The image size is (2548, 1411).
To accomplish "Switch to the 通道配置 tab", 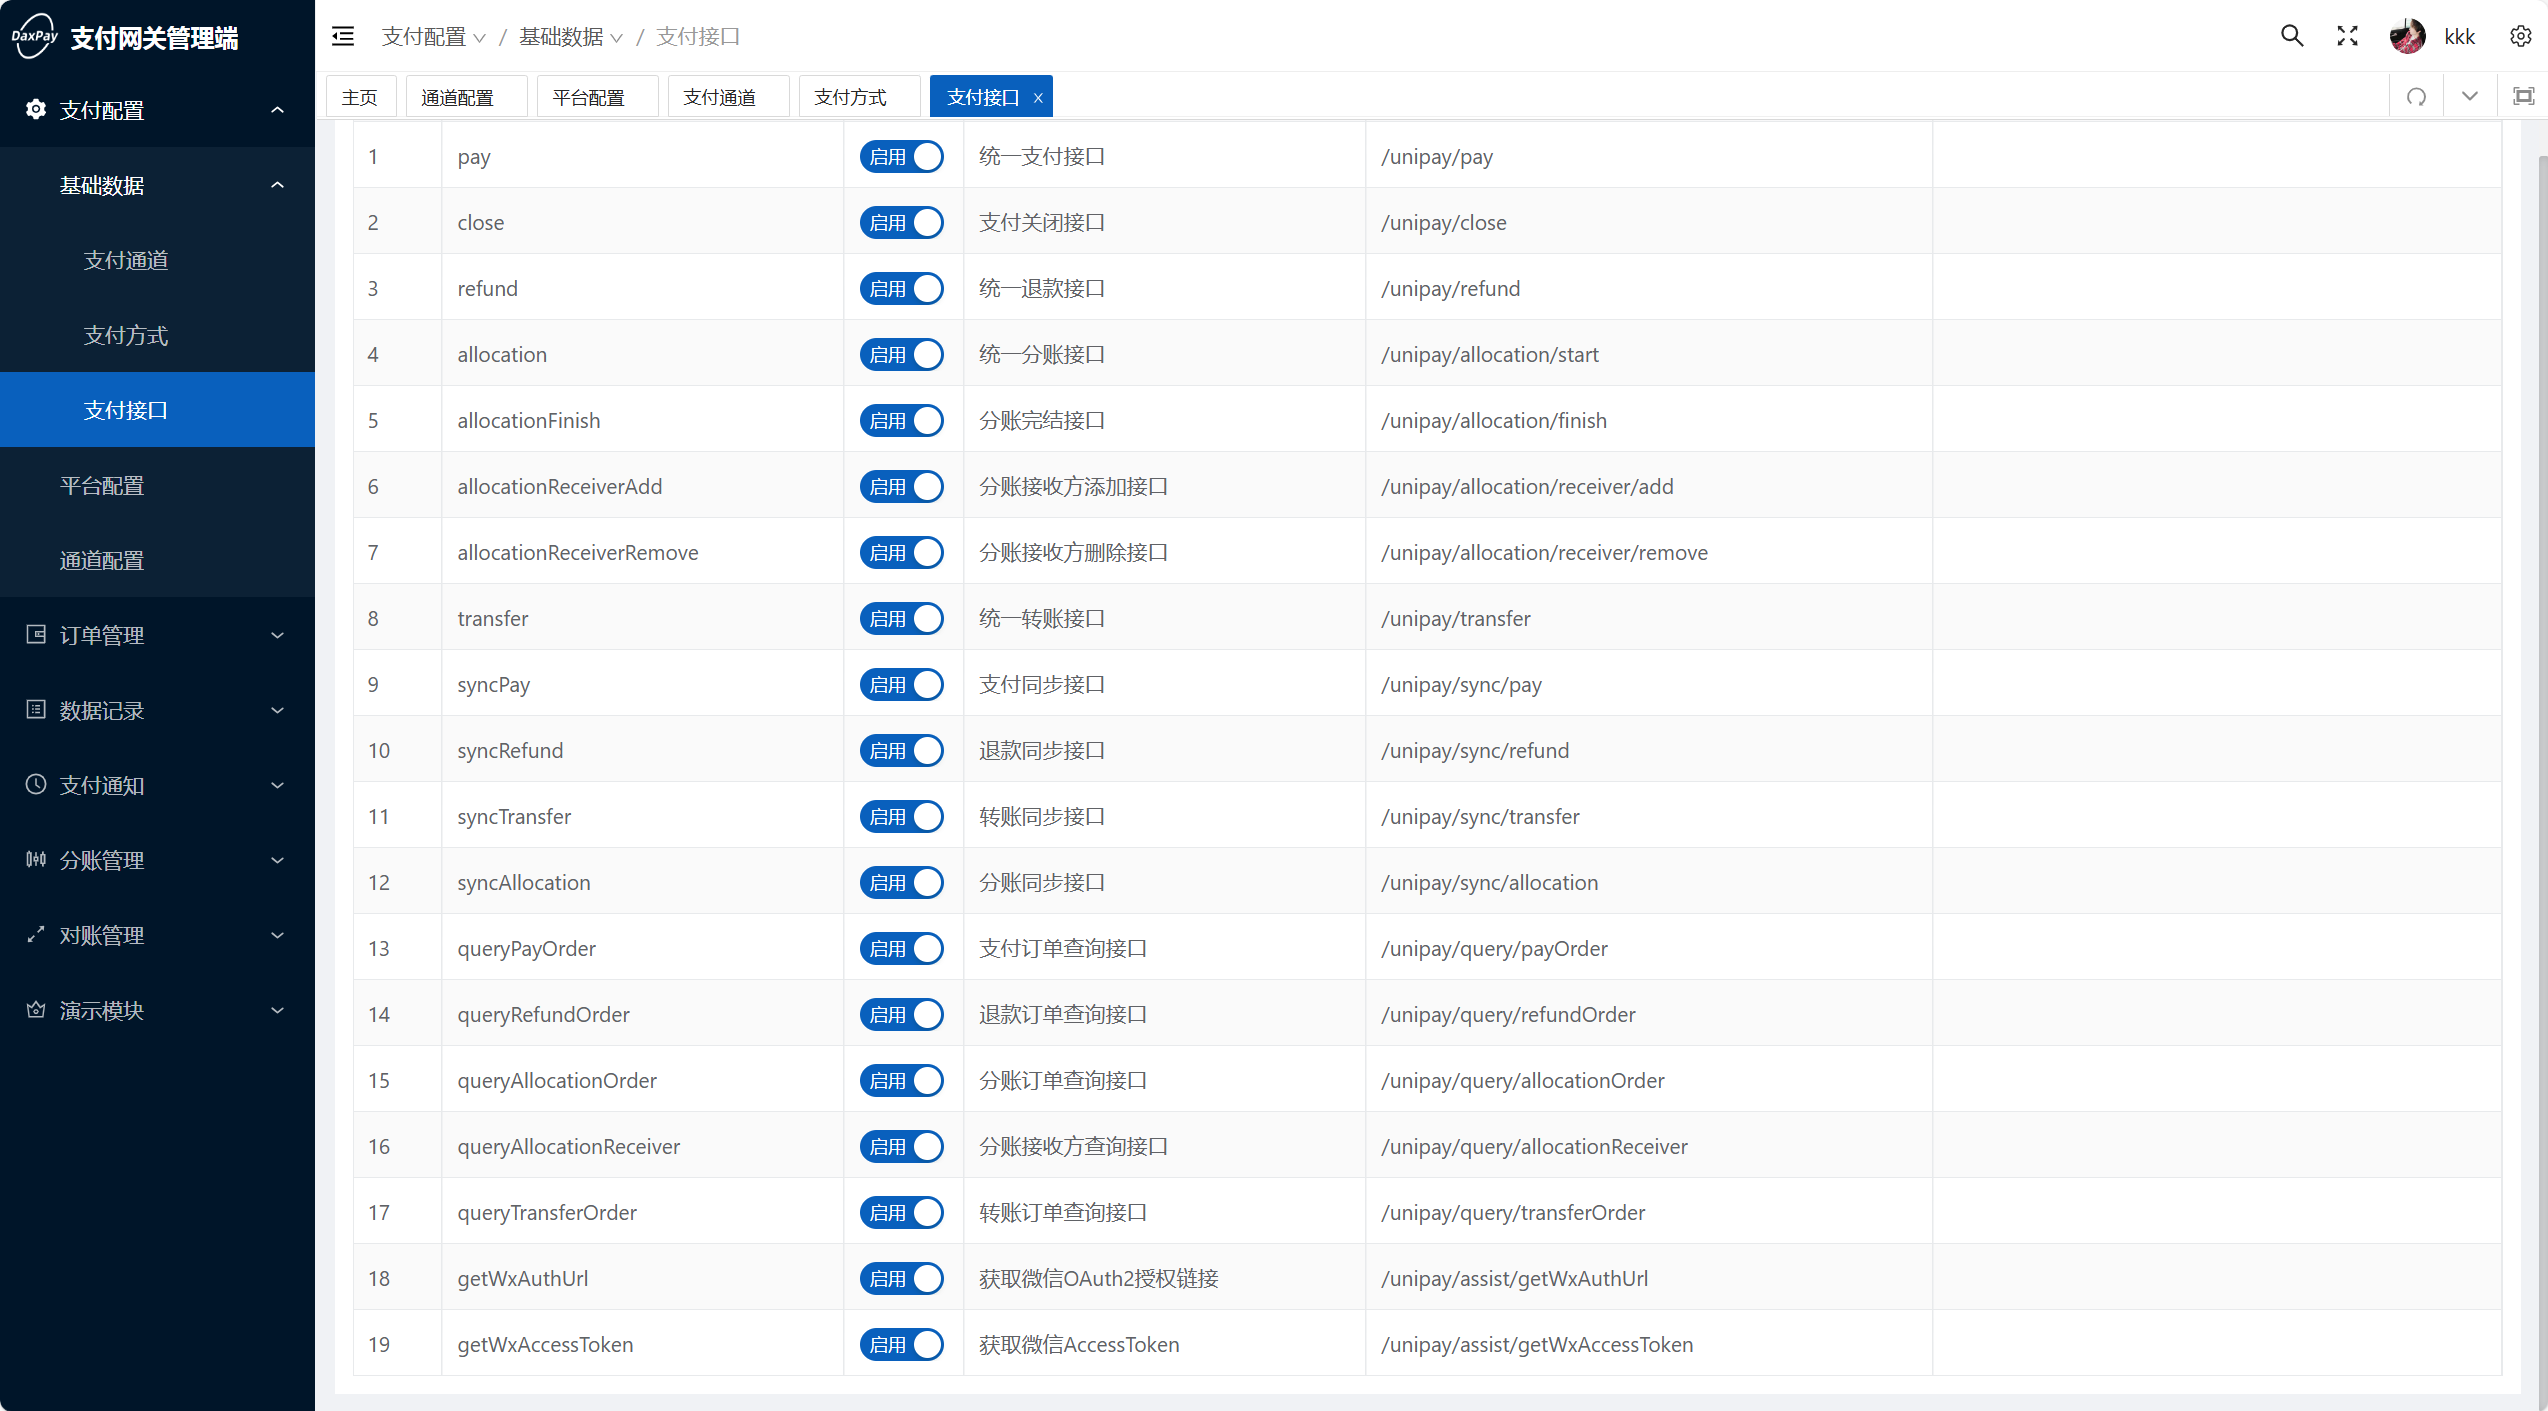I will tap(466, 97).
